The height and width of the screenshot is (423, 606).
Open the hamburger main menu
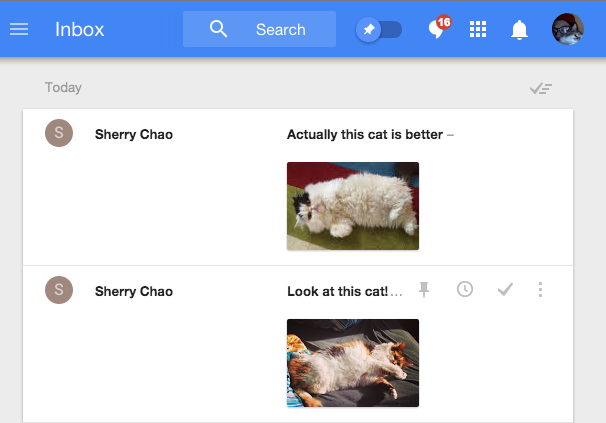click(x=18, y=29)
